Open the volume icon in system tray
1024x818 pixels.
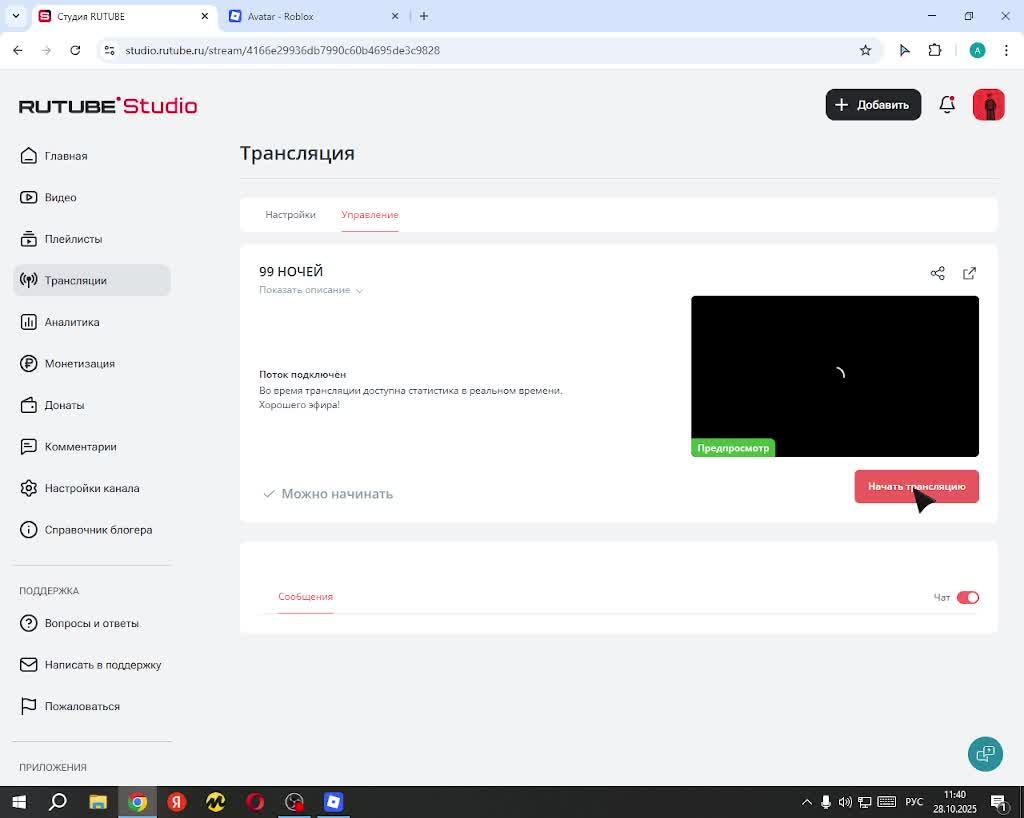point(845,802)
